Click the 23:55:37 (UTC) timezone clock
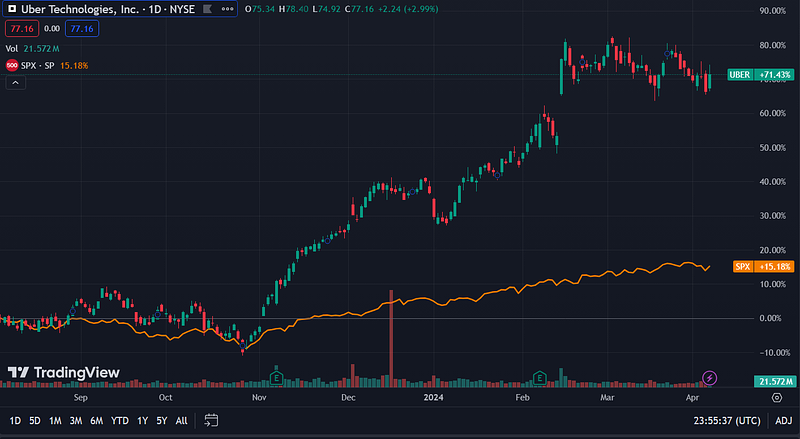Image resolution: width=800 pixels, height=439 pixels. [x=727, y=421]
